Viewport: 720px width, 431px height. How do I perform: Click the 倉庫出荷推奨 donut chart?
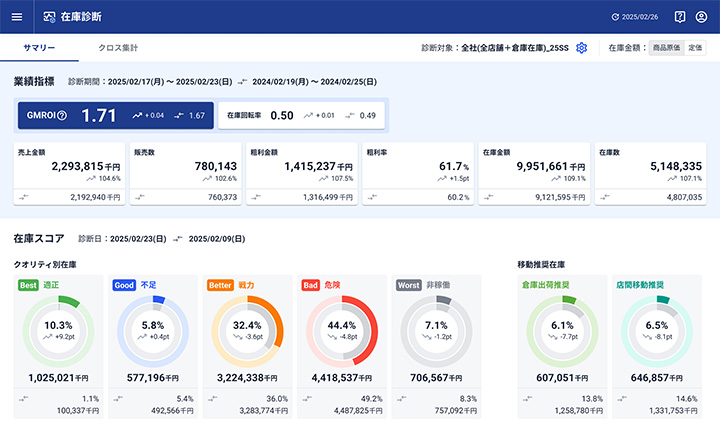point(561,332)
